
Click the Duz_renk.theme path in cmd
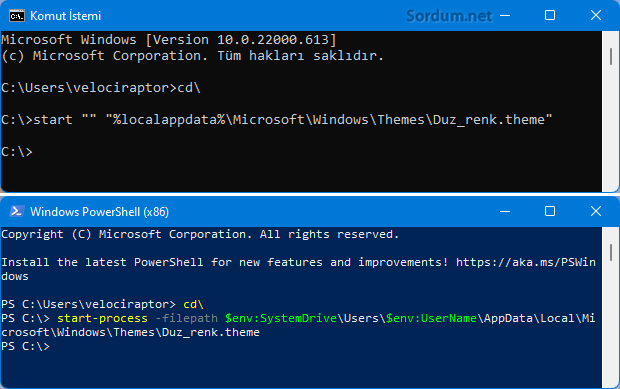(489, 120)
